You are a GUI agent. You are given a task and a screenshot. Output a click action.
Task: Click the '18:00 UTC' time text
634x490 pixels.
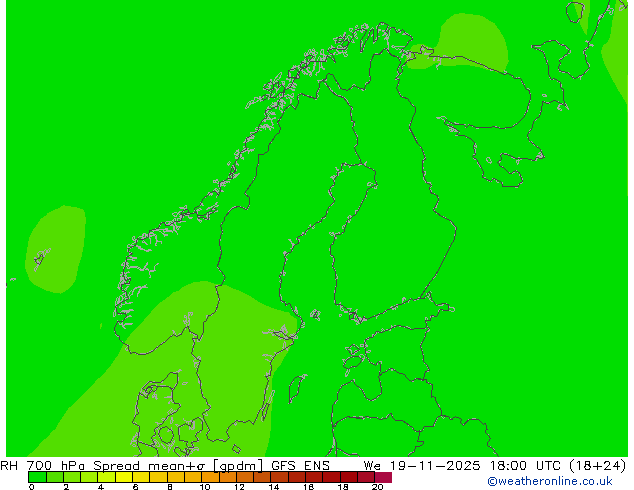(525, 465)
